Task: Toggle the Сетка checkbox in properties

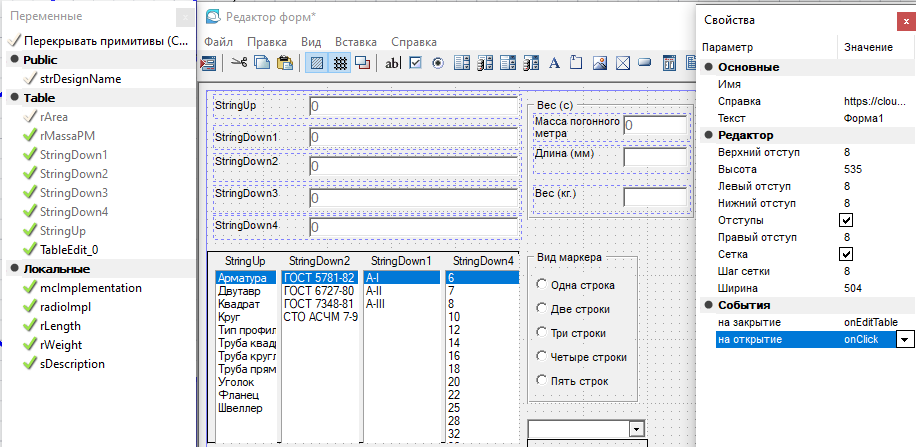Action: [x=845, y=254]
